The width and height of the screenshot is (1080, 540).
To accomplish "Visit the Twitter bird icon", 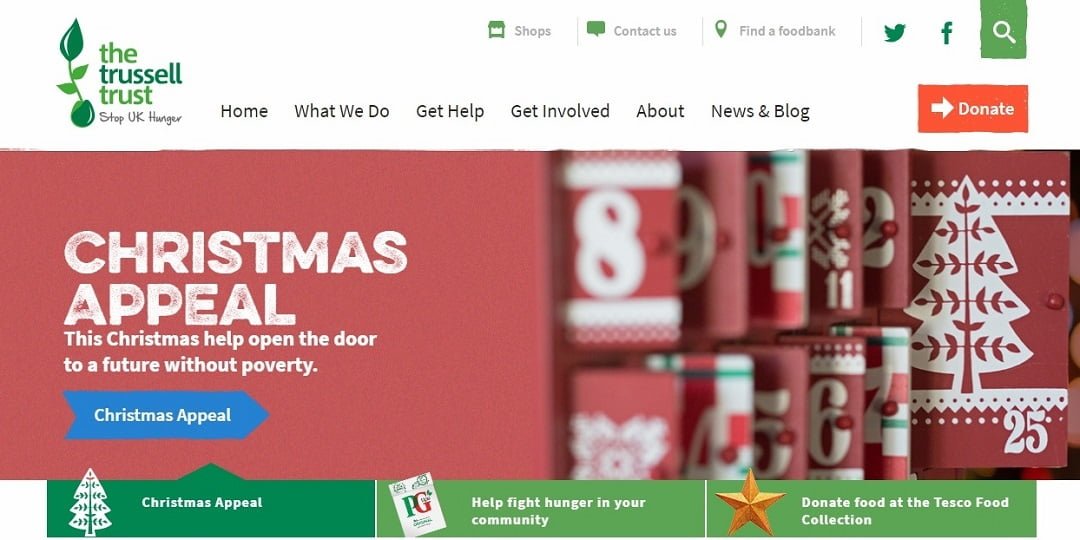I will 894,32.
